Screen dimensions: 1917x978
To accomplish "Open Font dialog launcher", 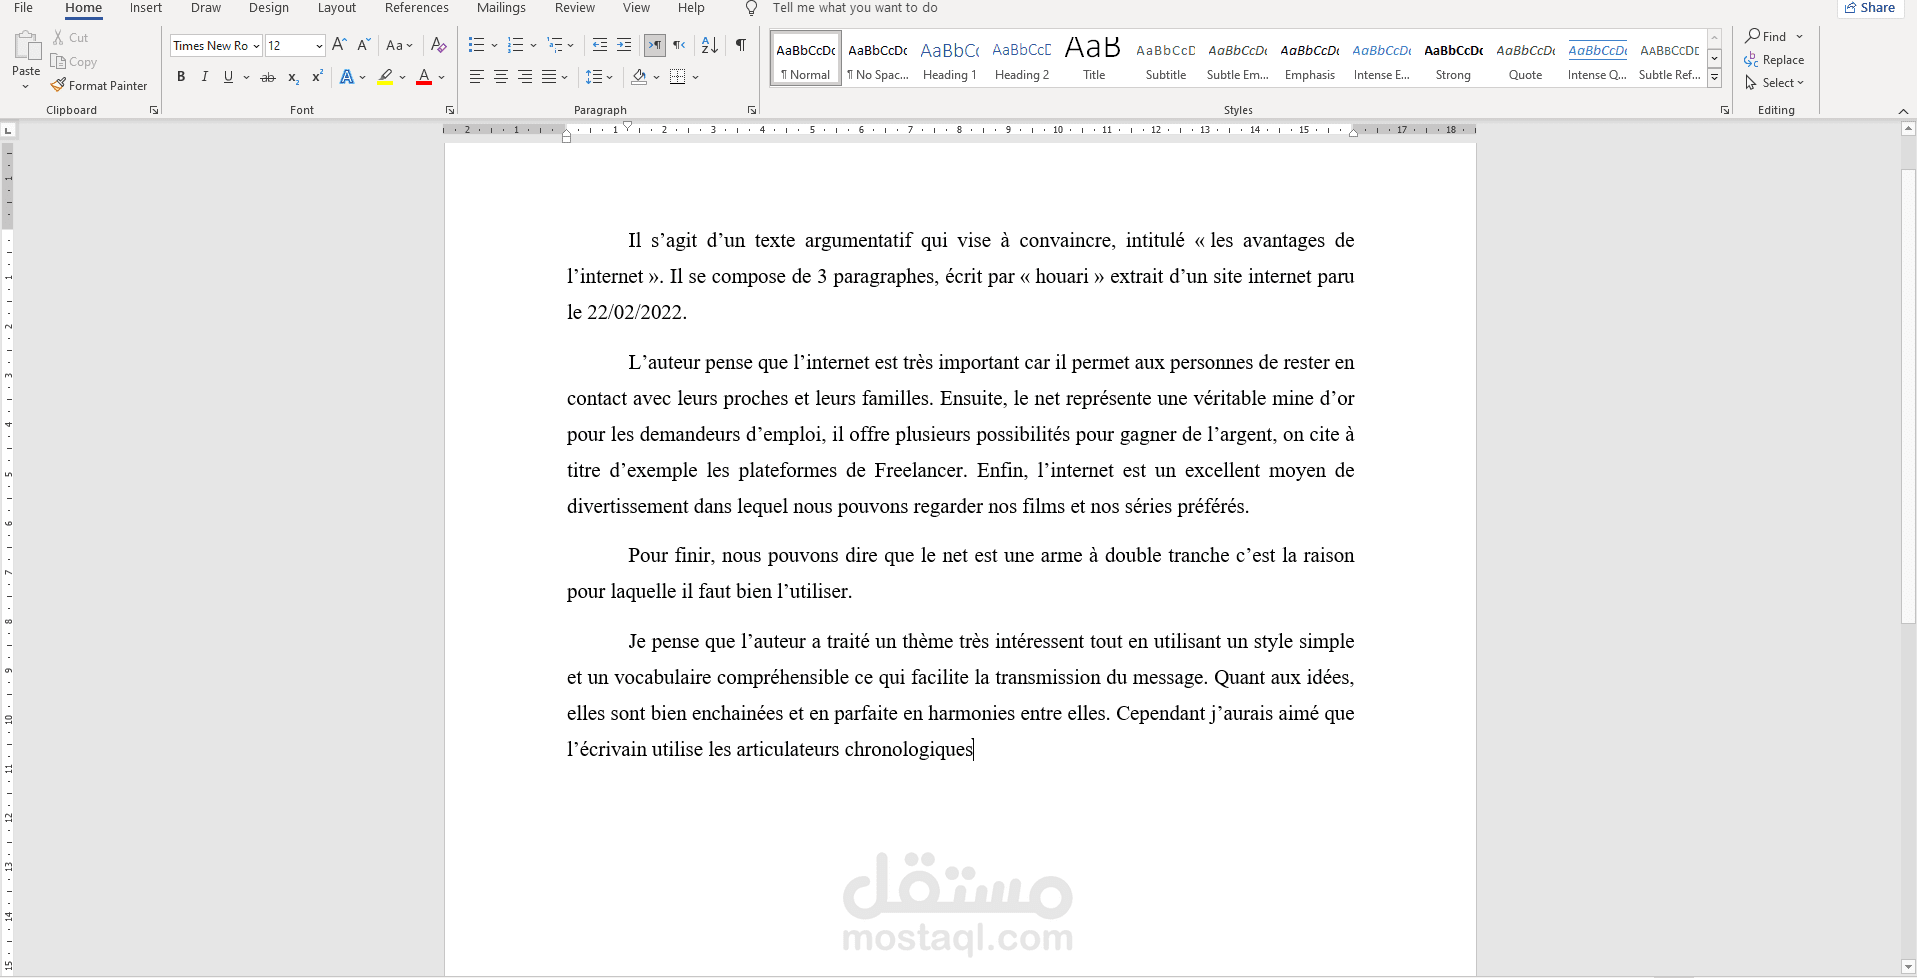I will click(x=450, y=110).
